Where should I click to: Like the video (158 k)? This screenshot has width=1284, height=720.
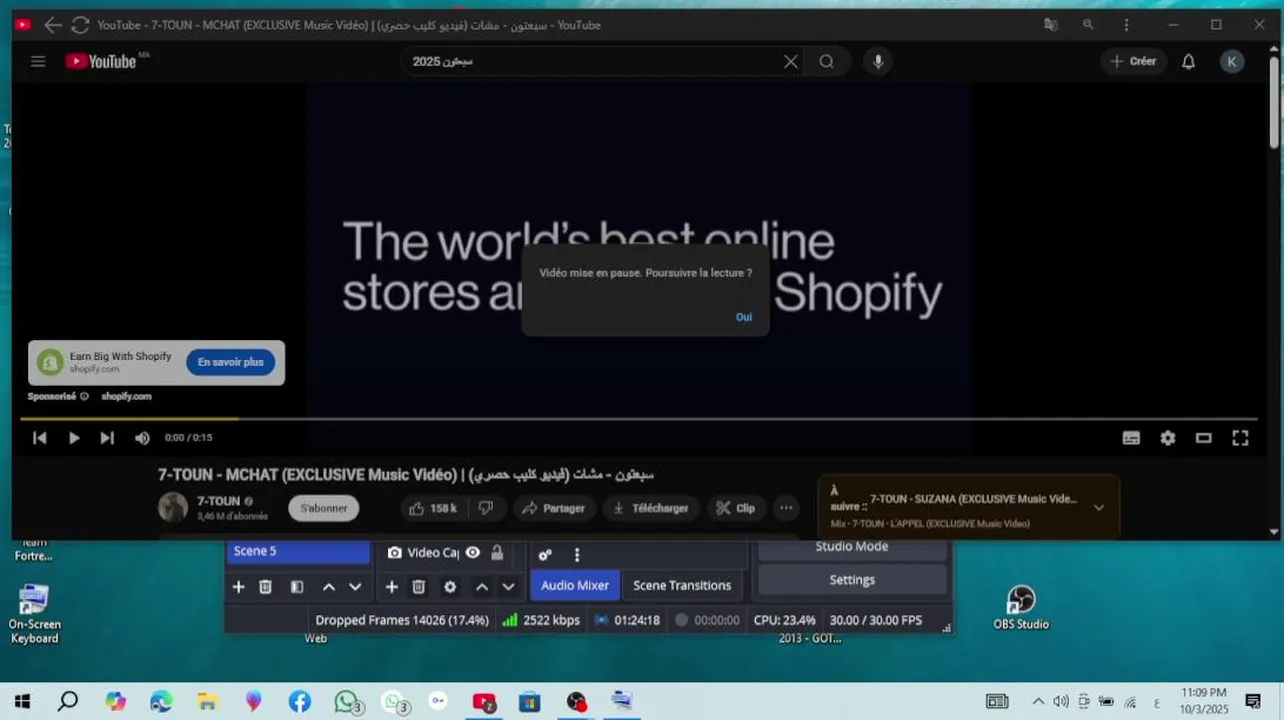point(432,508)
